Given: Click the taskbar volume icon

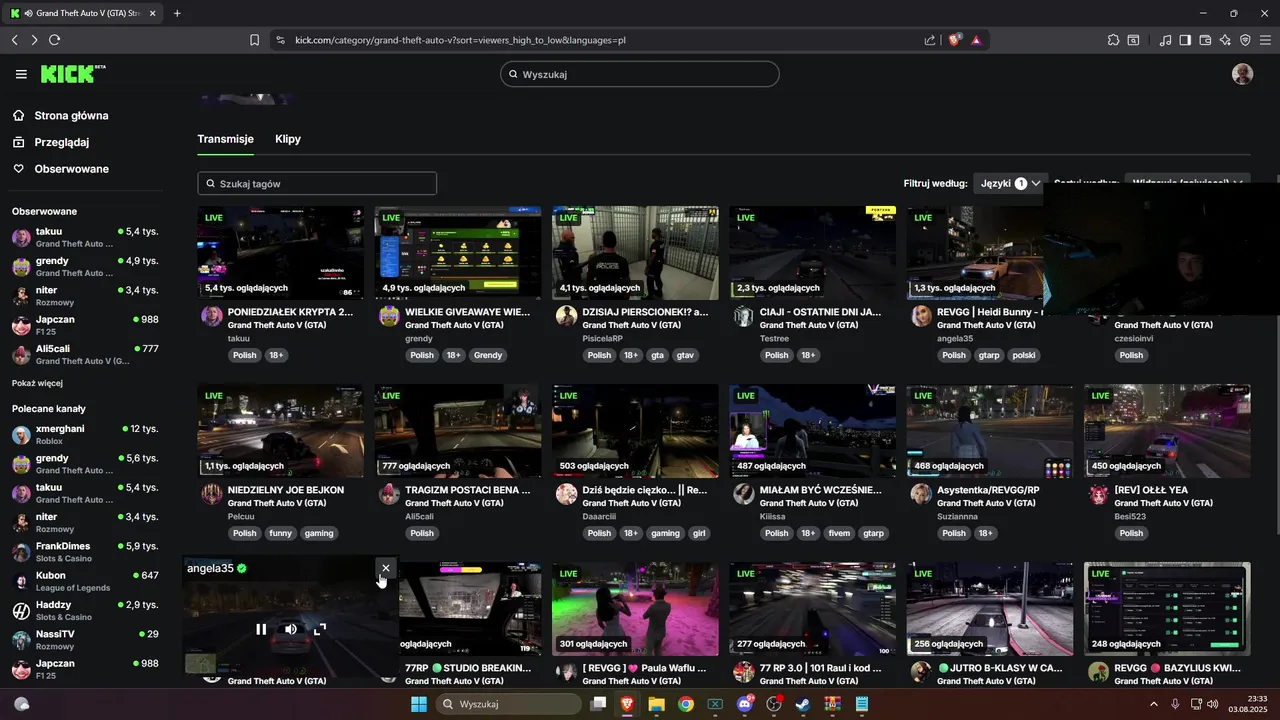Looking at the screenshot, I should click(x=1212, y=704).
